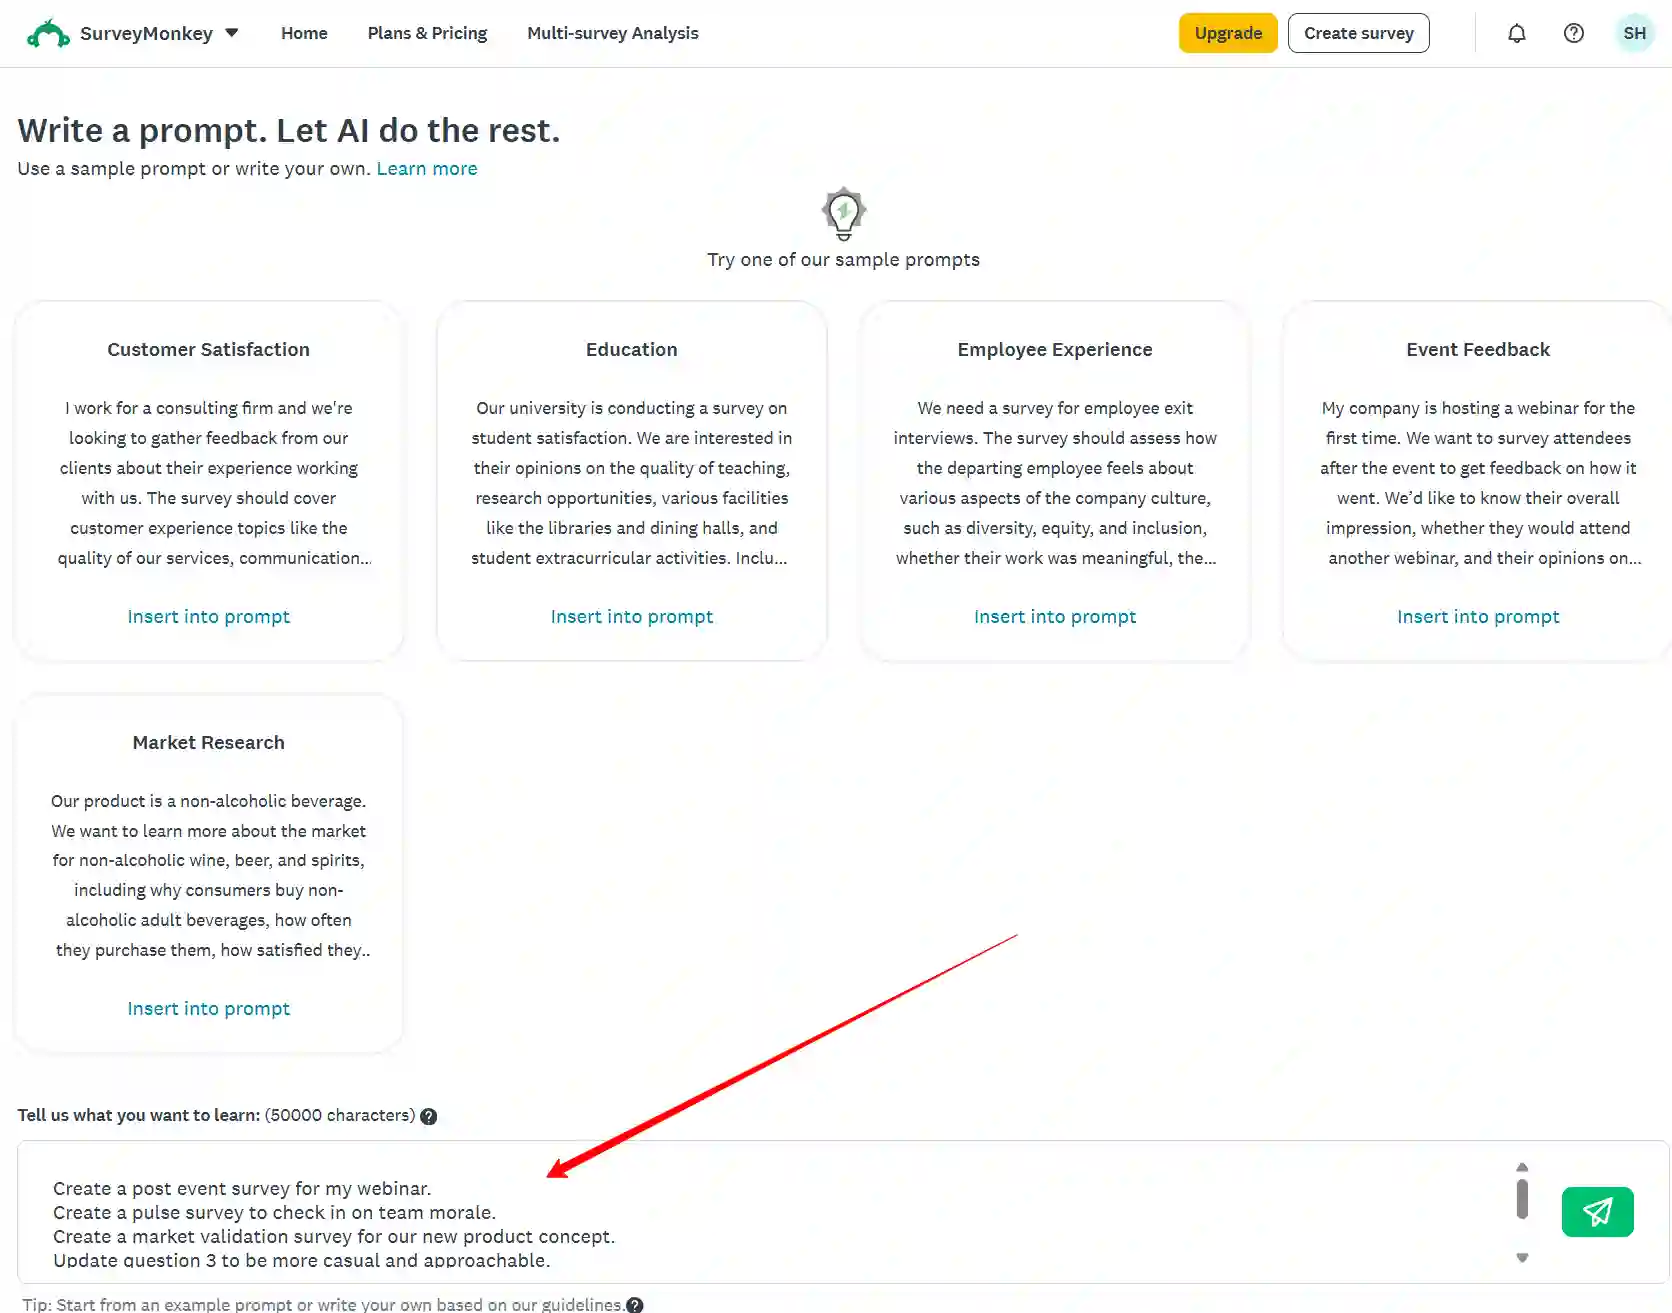Insert Market Research sample into prompt
1672x1313 pixels.
click(x=209, y=1009)
